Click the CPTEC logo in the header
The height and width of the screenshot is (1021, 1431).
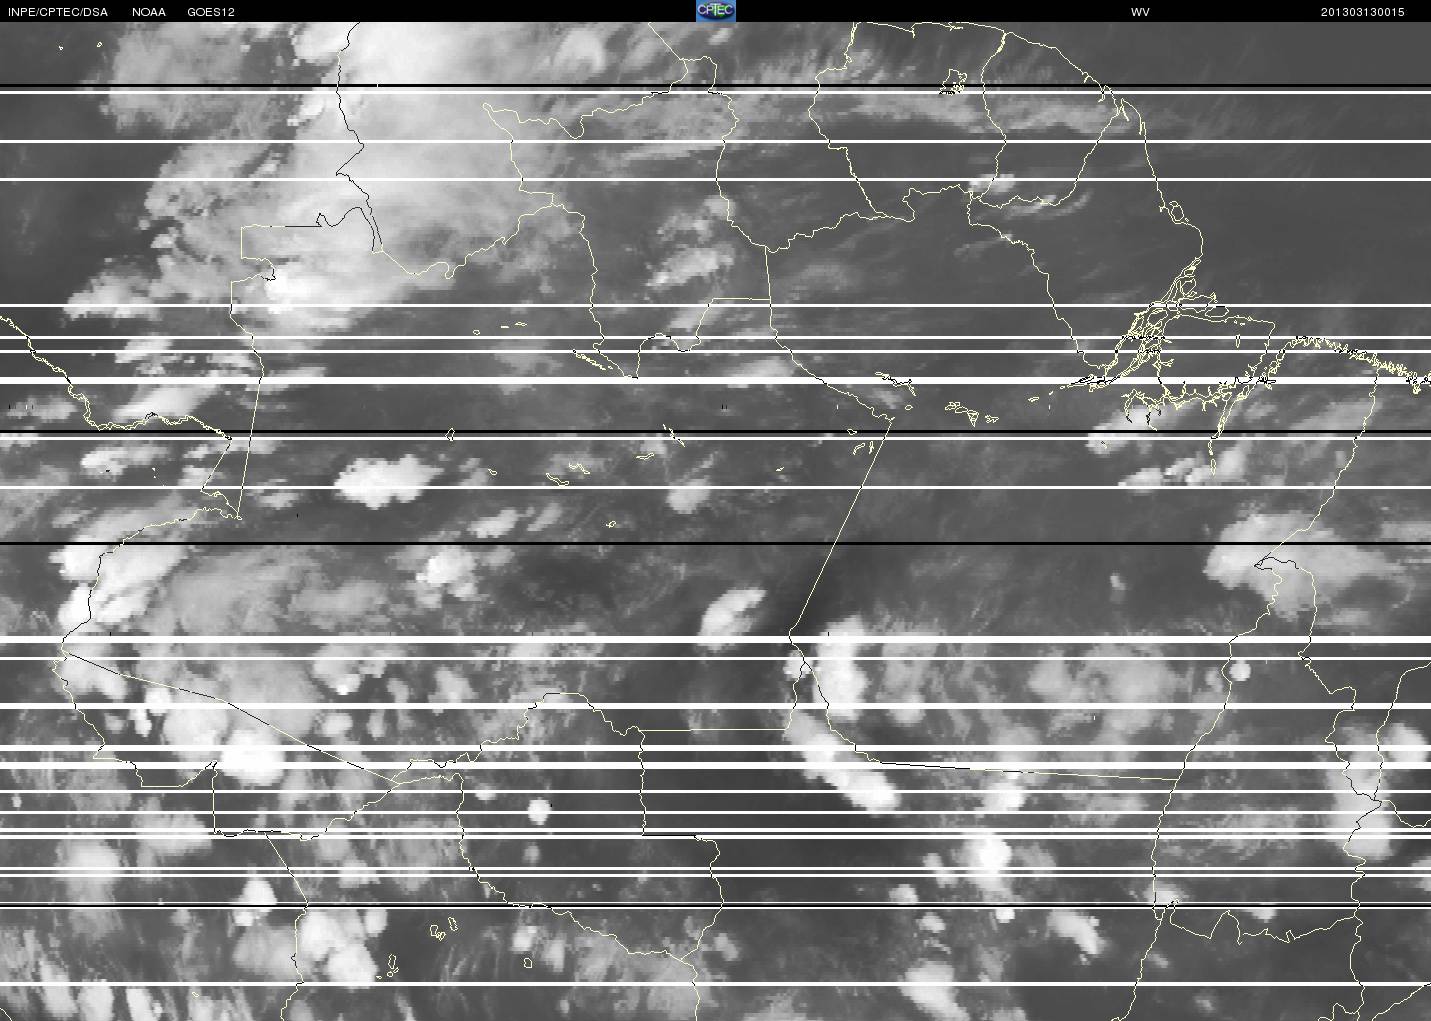[x=715, y=11]
